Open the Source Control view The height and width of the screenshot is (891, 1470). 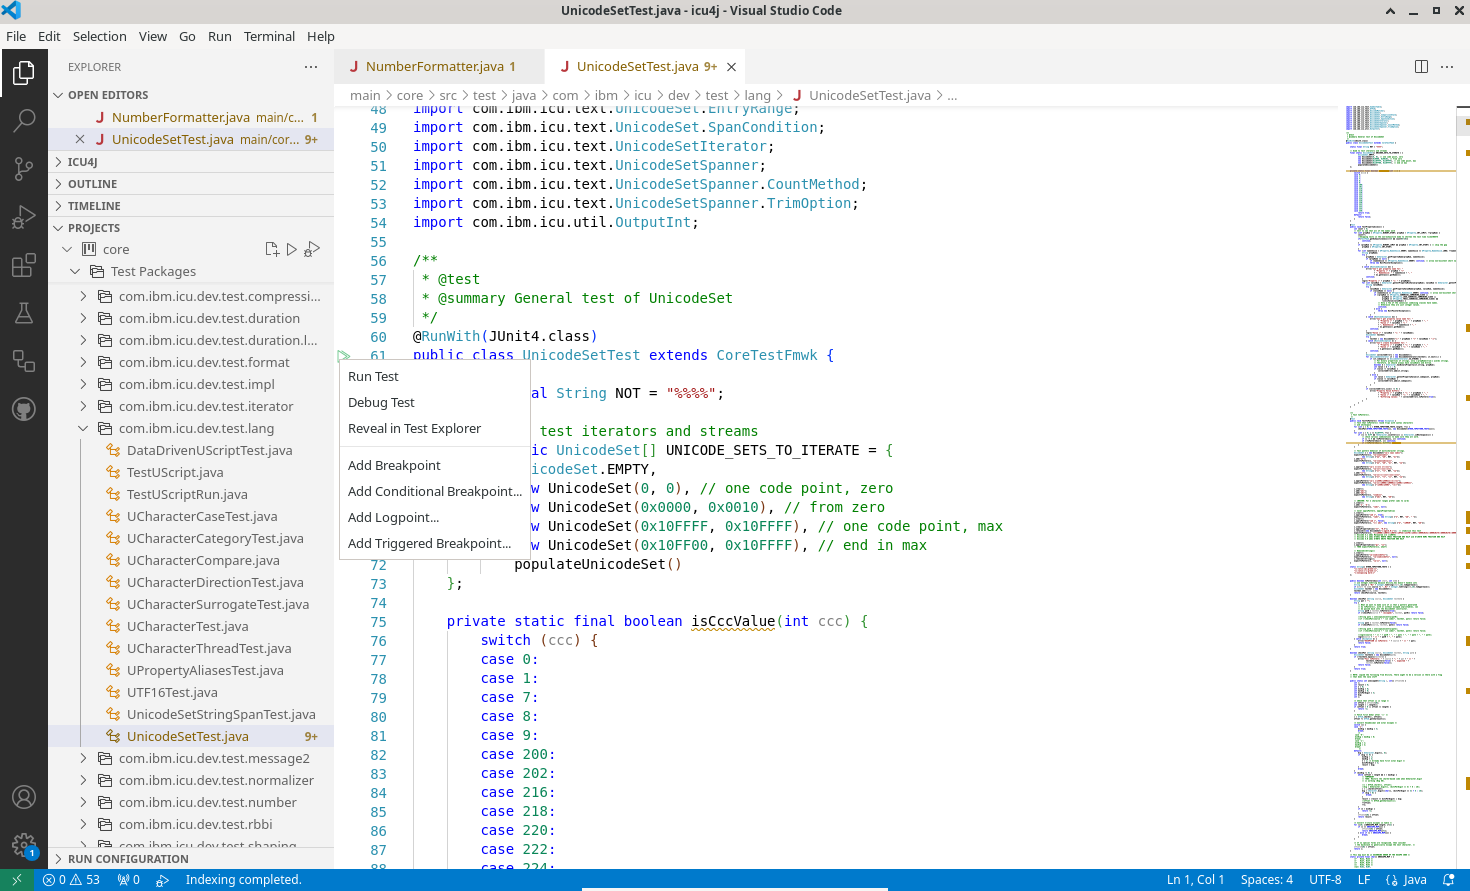pyautogui.click(x=24, y=169)
